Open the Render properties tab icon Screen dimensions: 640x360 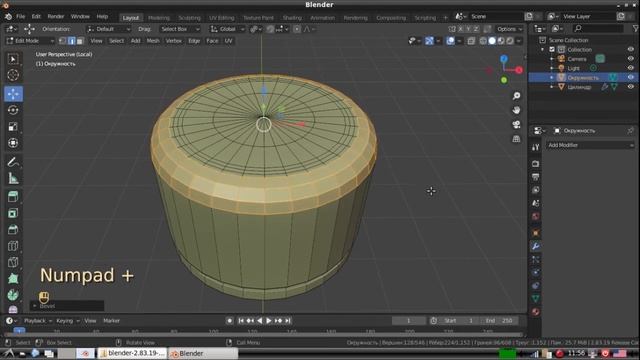pos(536,164)
